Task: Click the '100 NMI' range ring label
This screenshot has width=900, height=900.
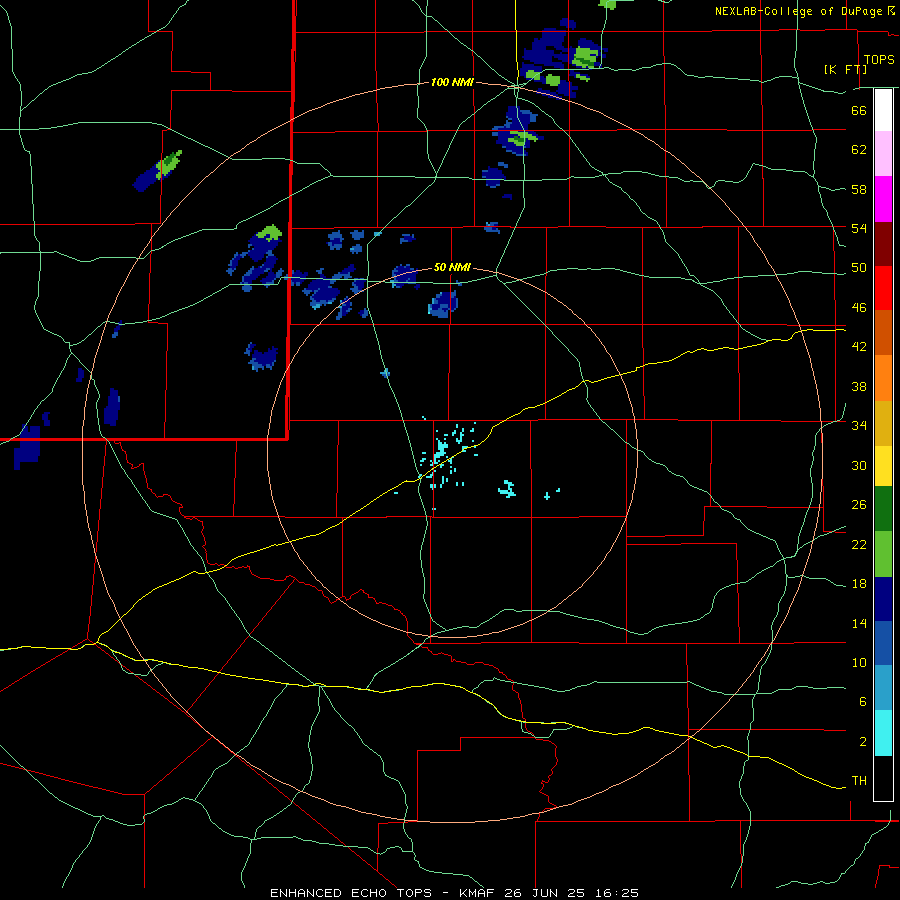Action: (452, 82)
